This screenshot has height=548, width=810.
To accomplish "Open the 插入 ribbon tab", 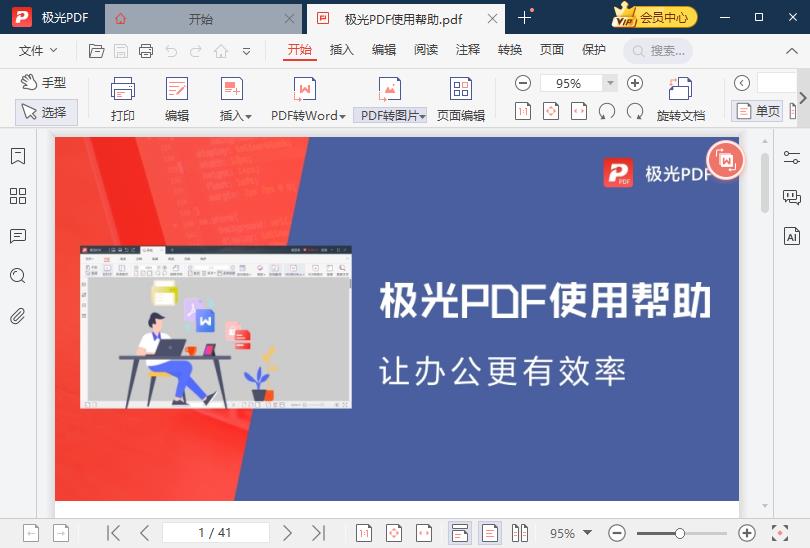I will [341, 50].
